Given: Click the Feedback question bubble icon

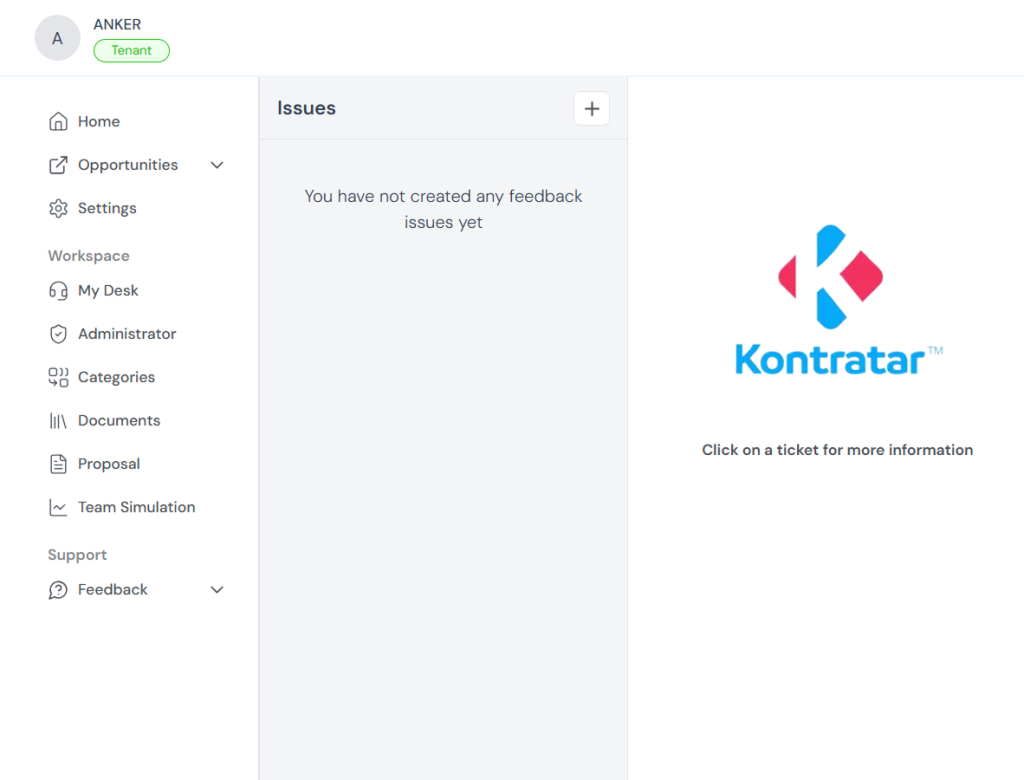Looking at the screenshot, I should 58,590.
